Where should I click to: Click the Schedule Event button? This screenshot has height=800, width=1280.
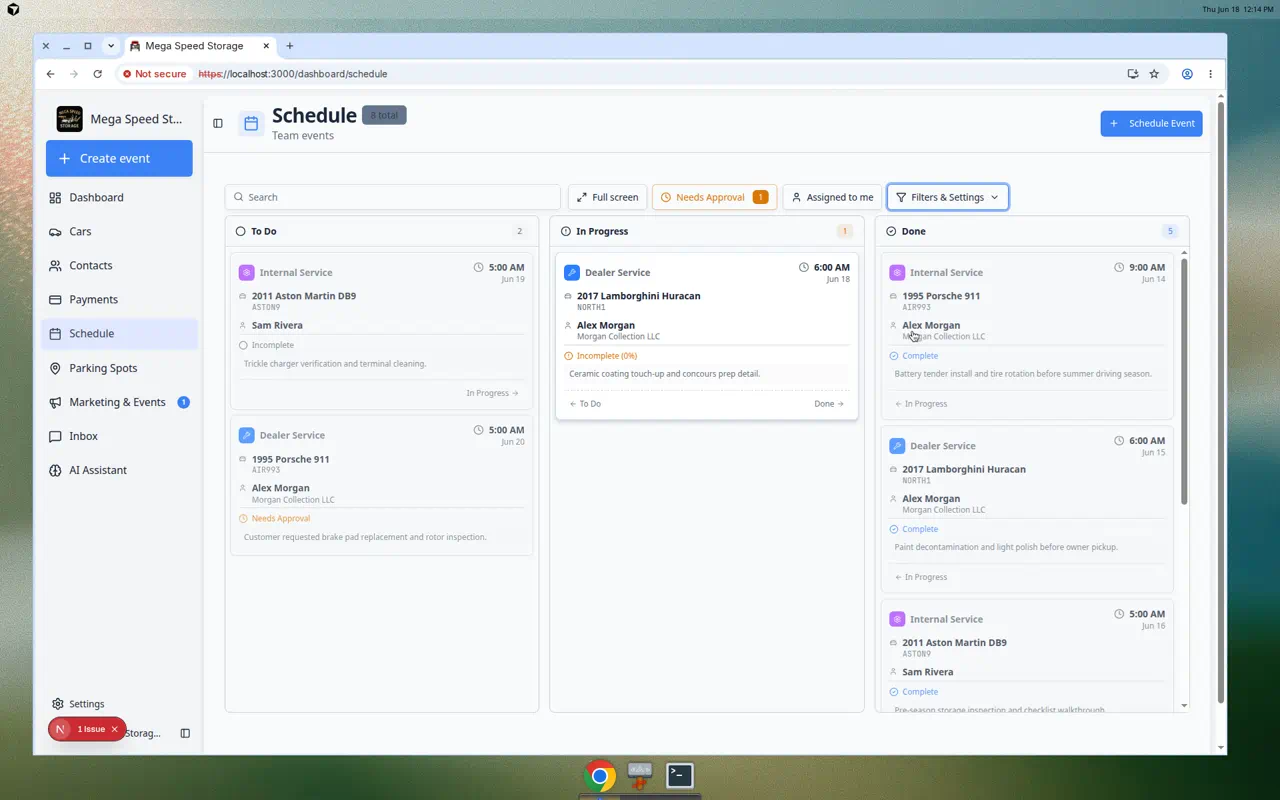click(x=1151, y=123)
